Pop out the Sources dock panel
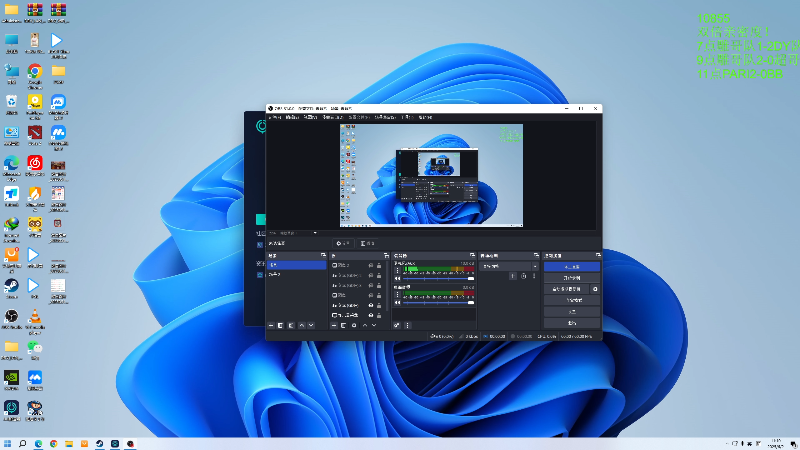The height and width of the screenshot is (450, 800). tap(386, 255)
